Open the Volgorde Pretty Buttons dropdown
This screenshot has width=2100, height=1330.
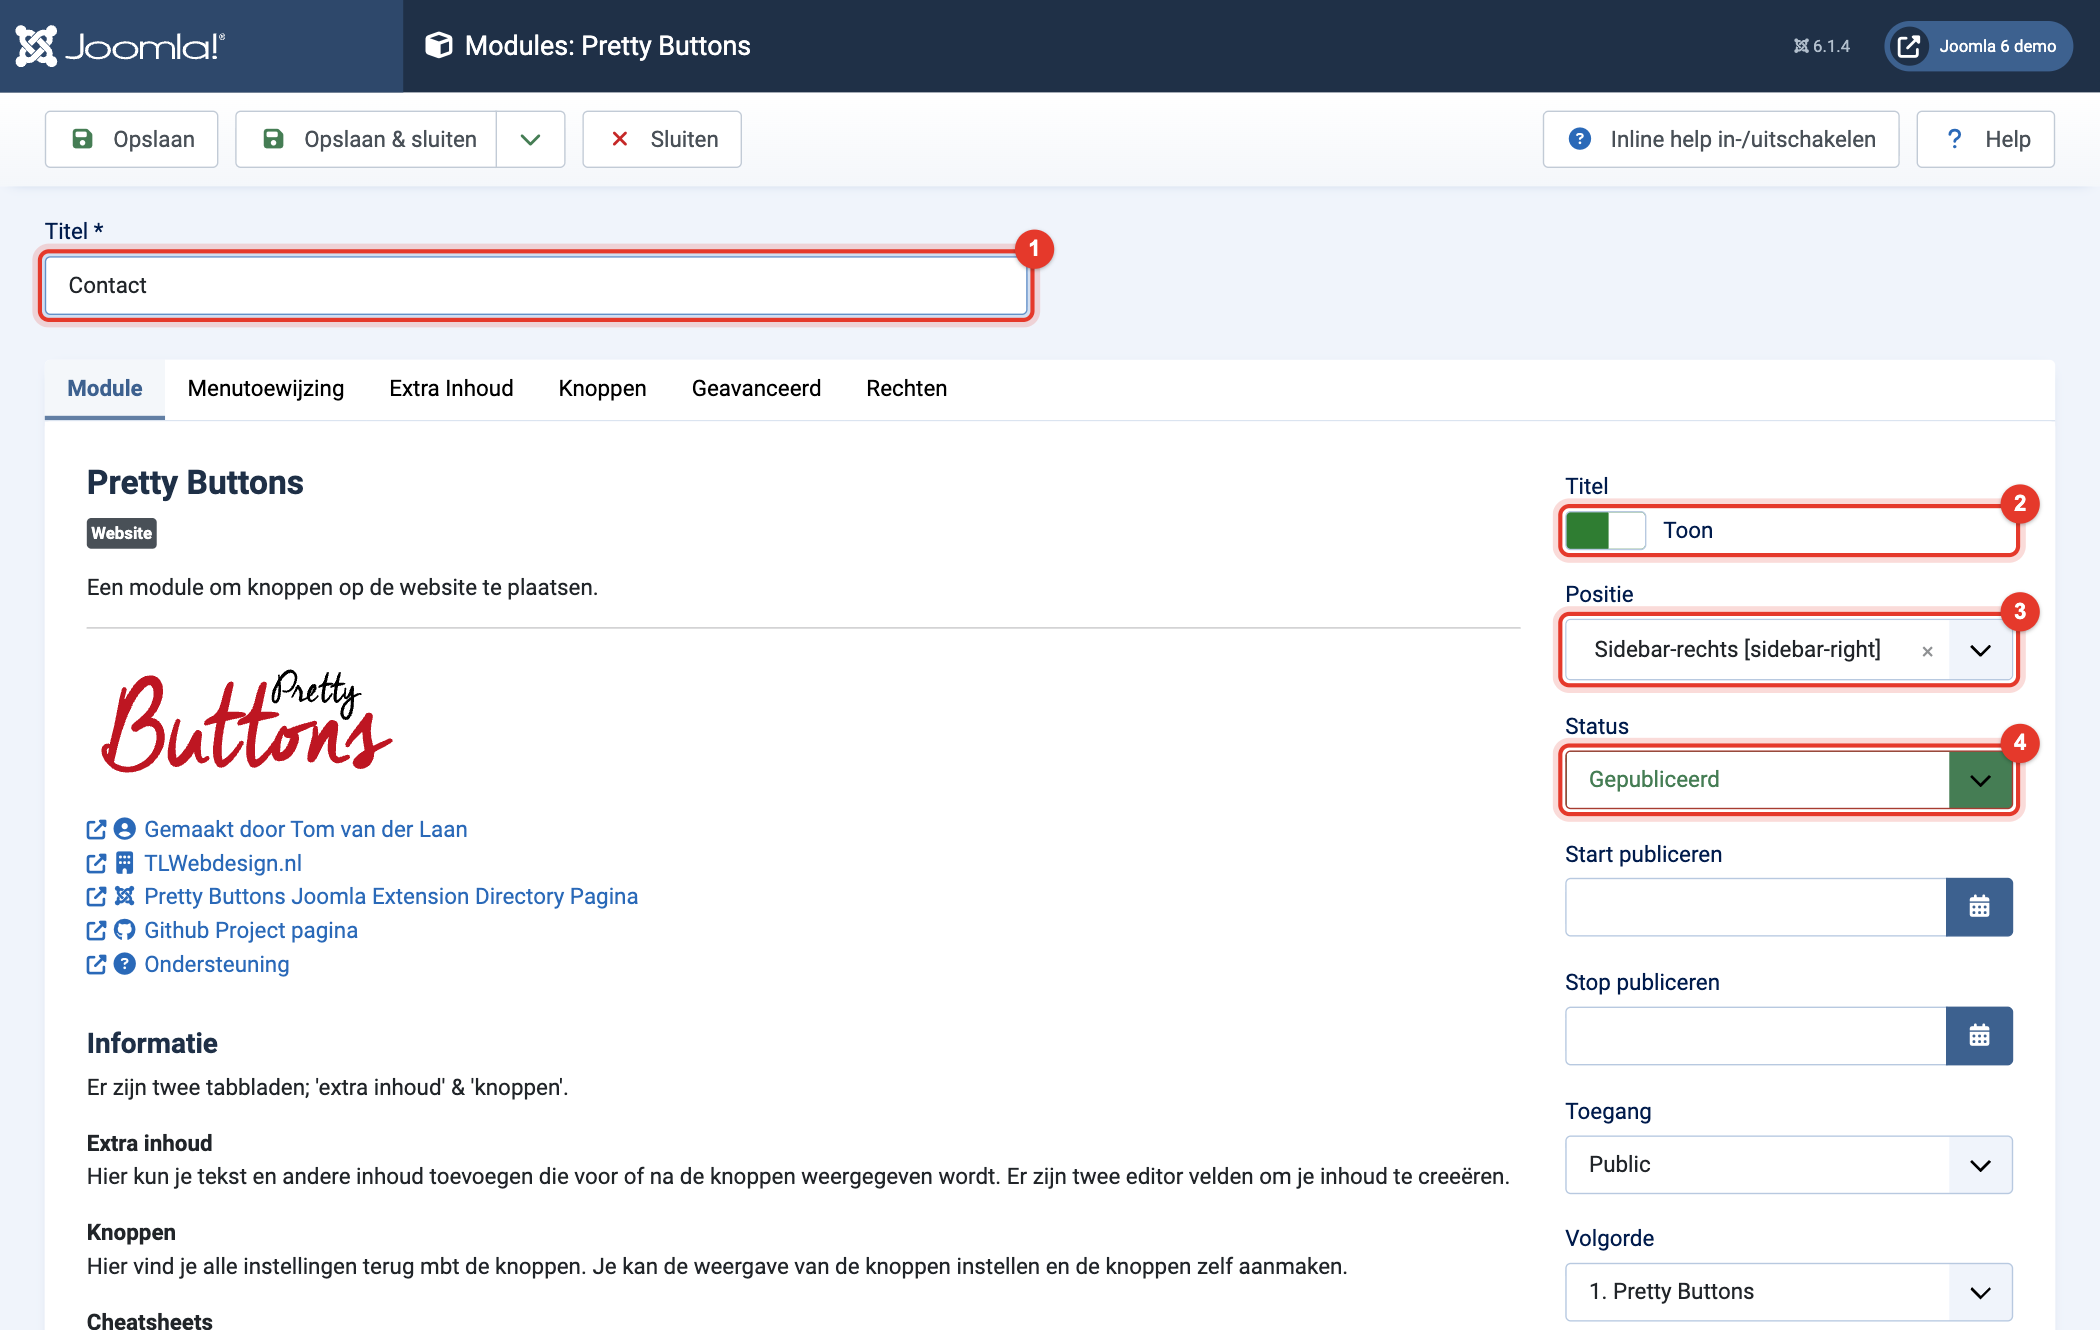coord(1789,1292)
